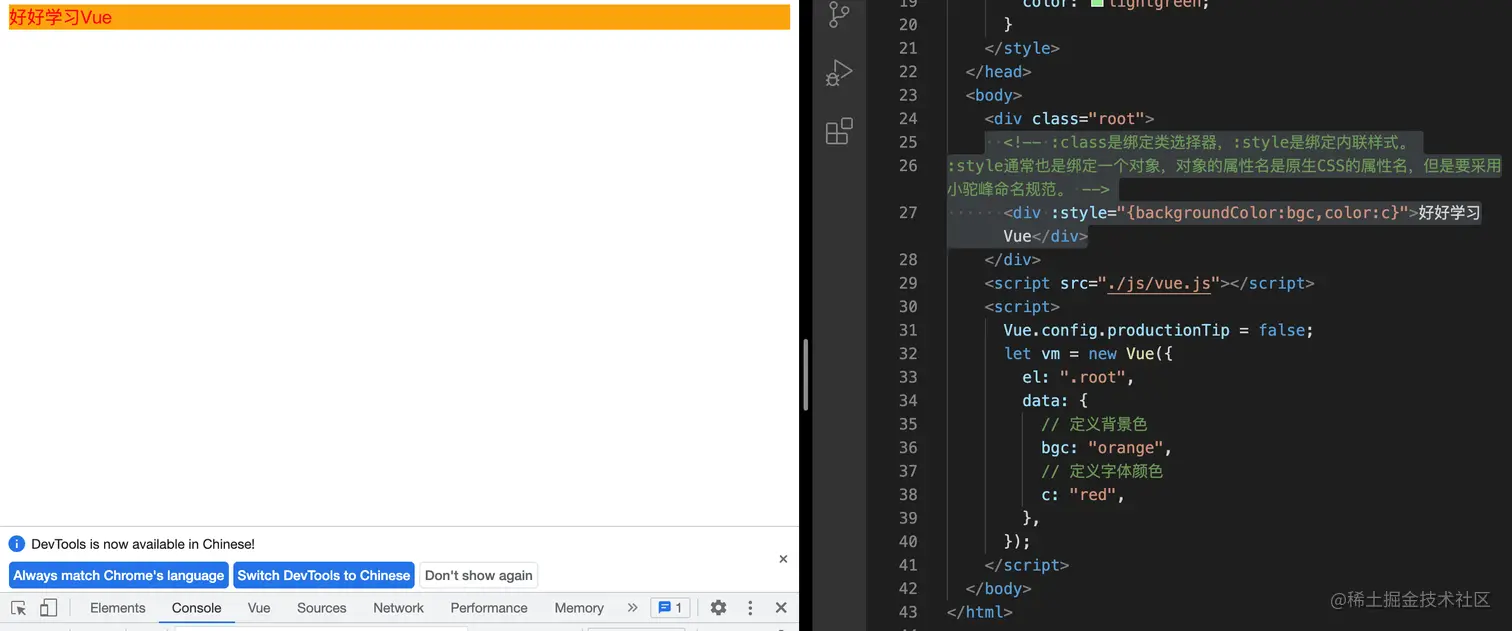Click the pane divider handle between browser and editor

pyautogui.click(x=806, y=375)
